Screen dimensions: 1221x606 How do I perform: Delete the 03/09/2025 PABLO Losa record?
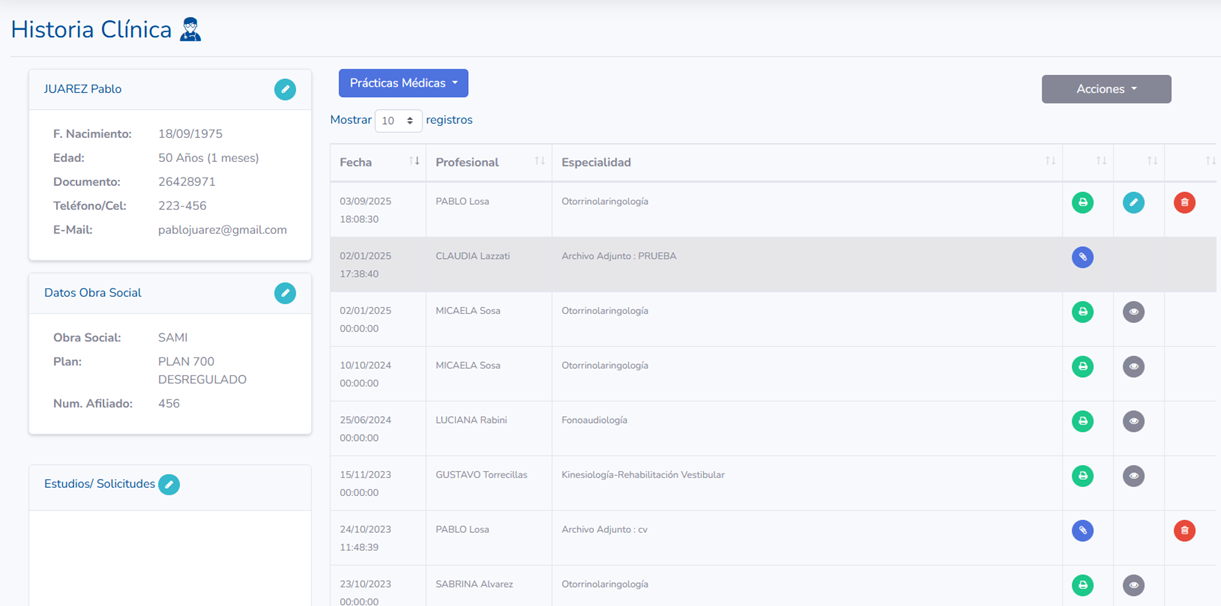(x=1184, y=203)
